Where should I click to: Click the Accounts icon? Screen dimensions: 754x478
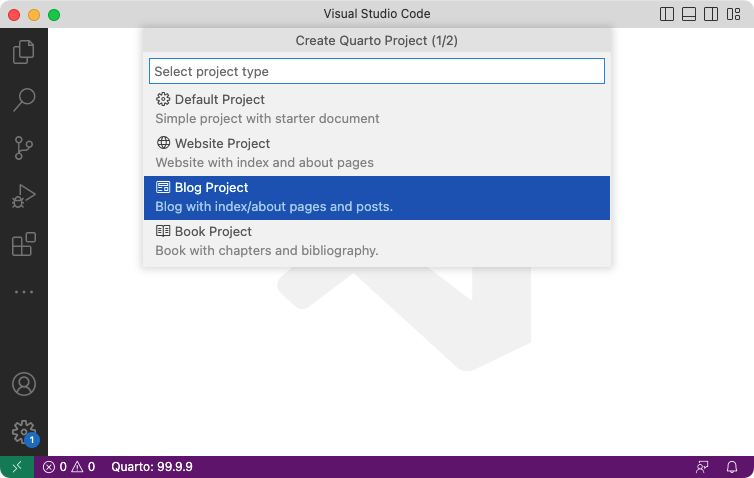[24, 384]
